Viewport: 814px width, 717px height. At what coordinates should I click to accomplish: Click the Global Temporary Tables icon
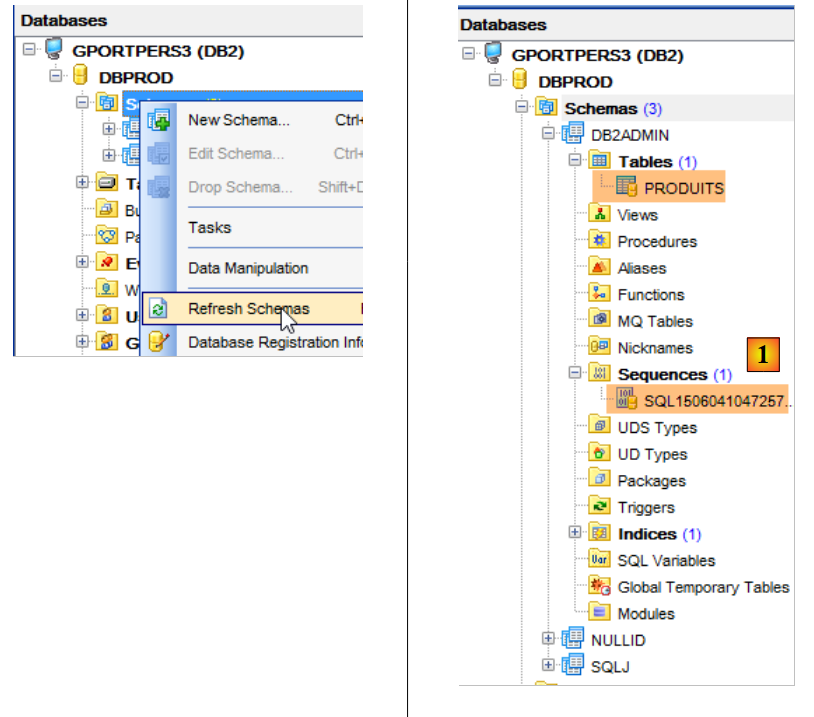(x=600, y=587)
